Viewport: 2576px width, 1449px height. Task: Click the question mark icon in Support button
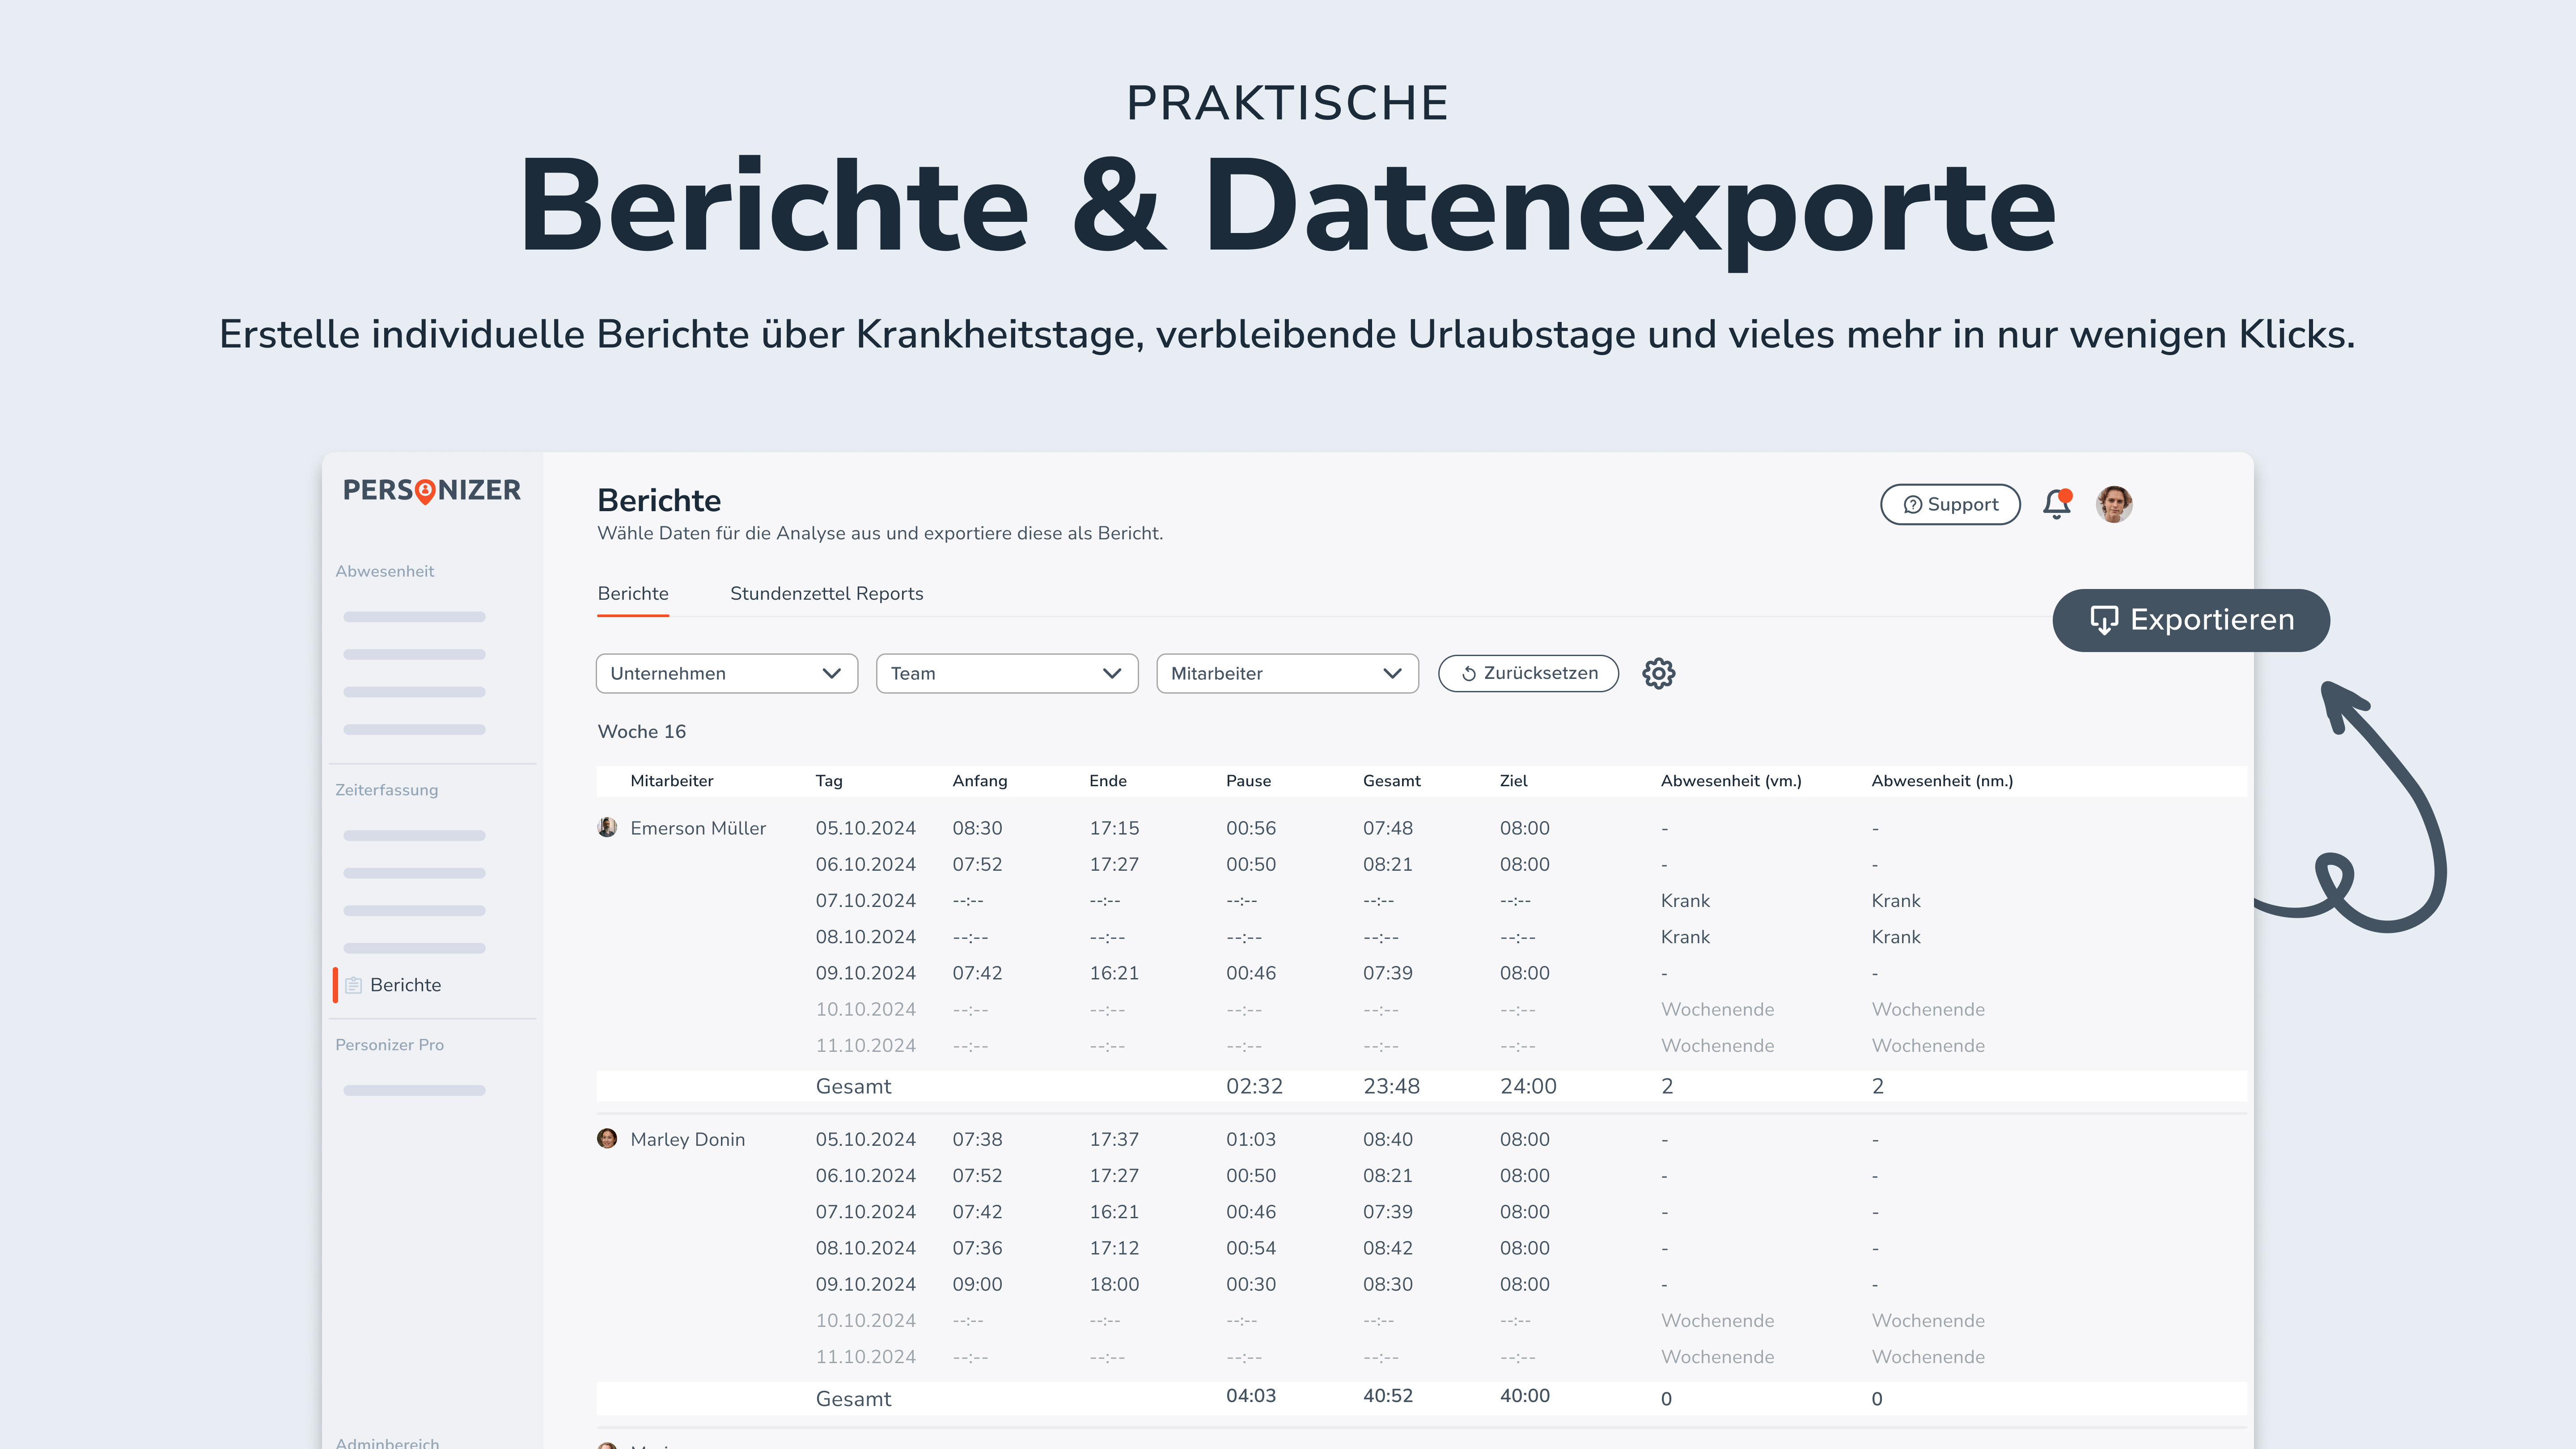[1913, 504]
